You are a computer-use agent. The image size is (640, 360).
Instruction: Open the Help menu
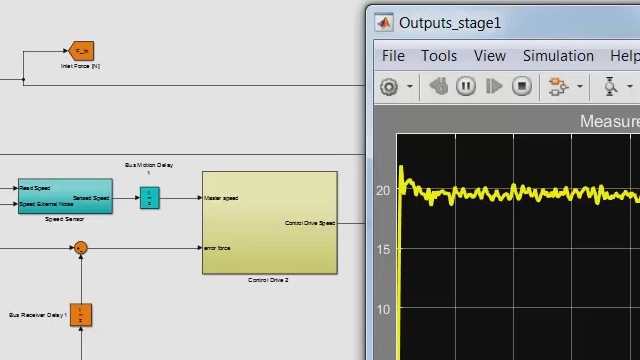click(x=625, y=56)
